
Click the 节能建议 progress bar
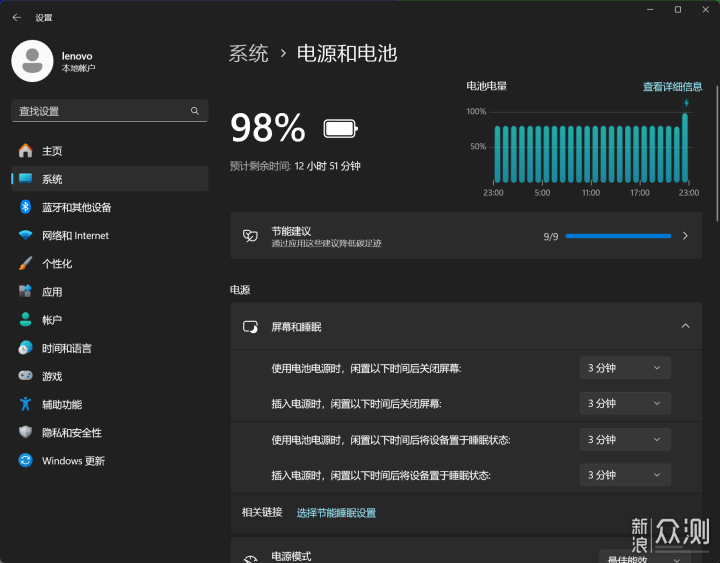(x=618, y=236)
